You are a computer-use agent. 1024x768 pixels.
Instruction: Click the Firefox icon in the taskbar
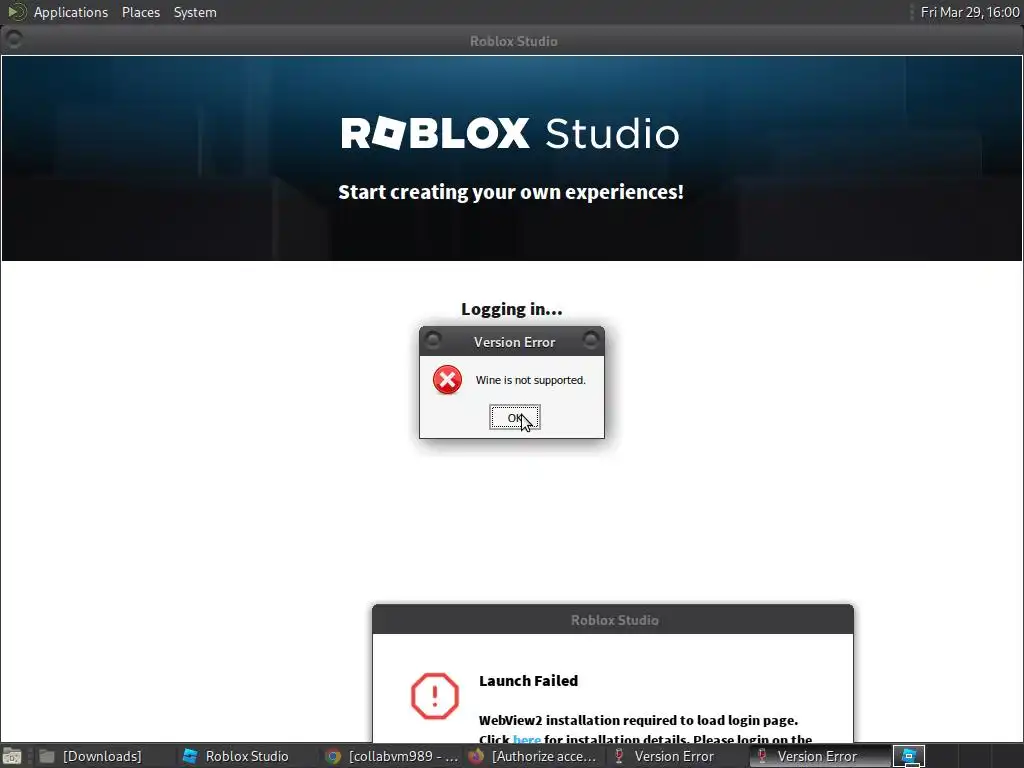click(x=476, y=756)
